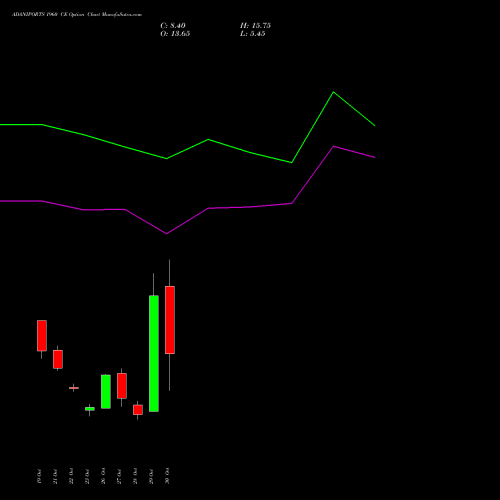Screen dimensions: 500x500
Task: Click the tall green candle above 29 Oct
Action: point(154,353)
